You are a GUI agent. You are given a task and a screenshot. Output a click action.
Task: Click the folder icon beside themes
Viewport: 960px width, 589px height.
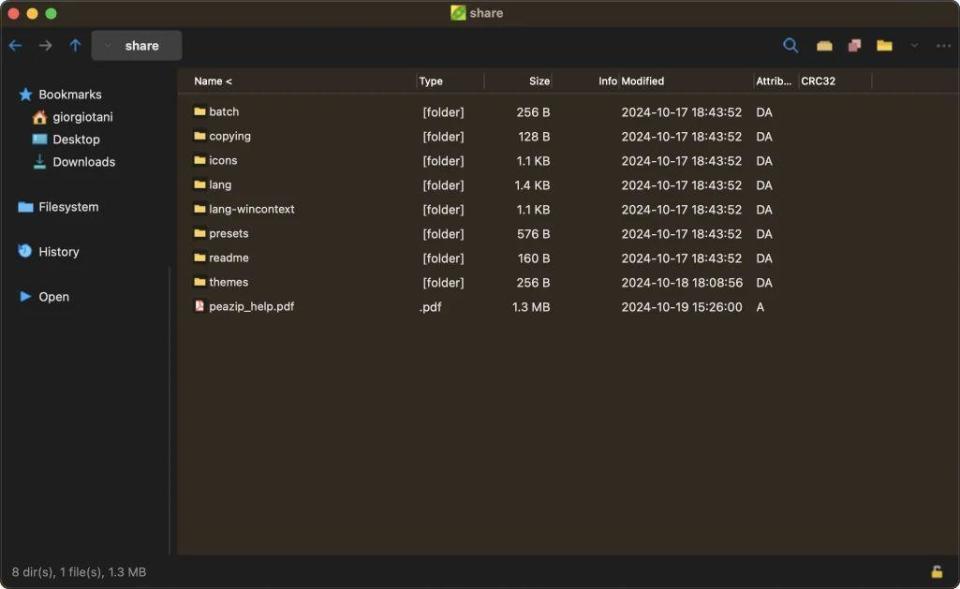click(x=200, y=282)
